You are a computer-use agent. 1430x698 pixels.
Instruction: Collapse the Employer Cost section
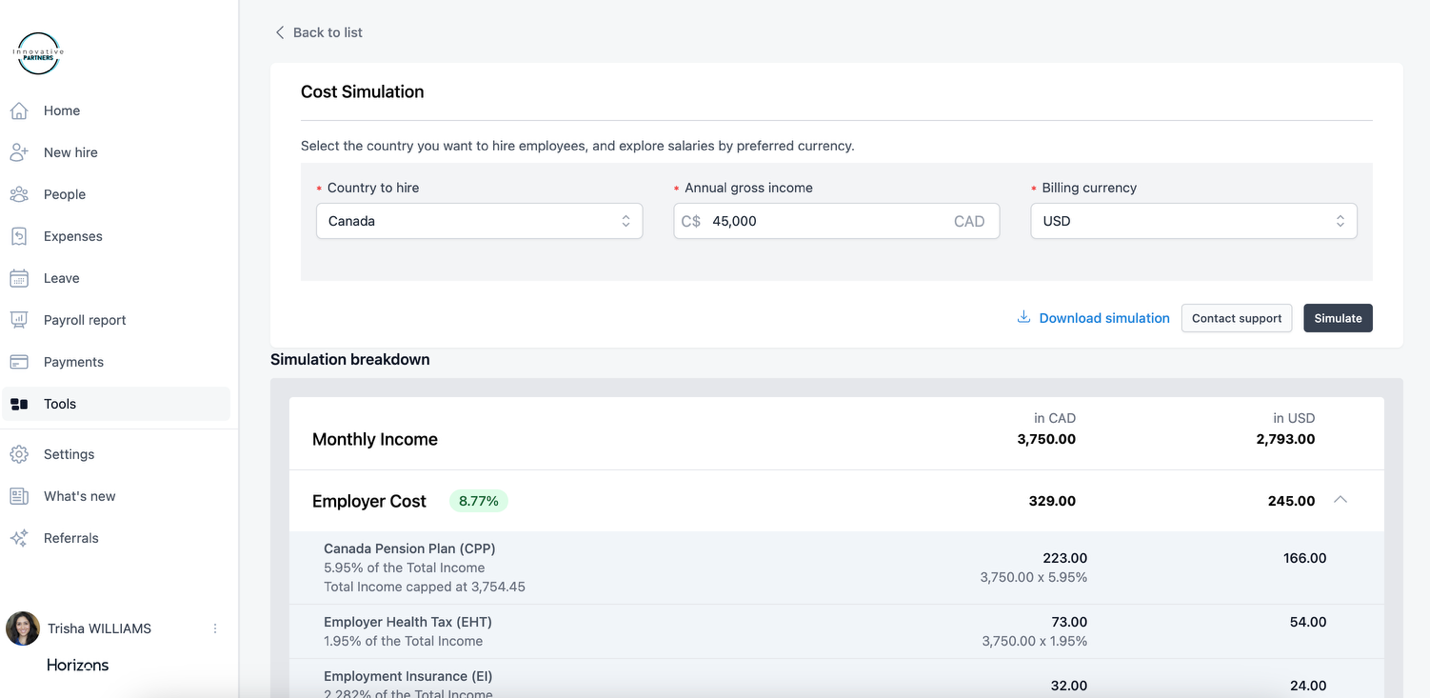click(1340, 500)
